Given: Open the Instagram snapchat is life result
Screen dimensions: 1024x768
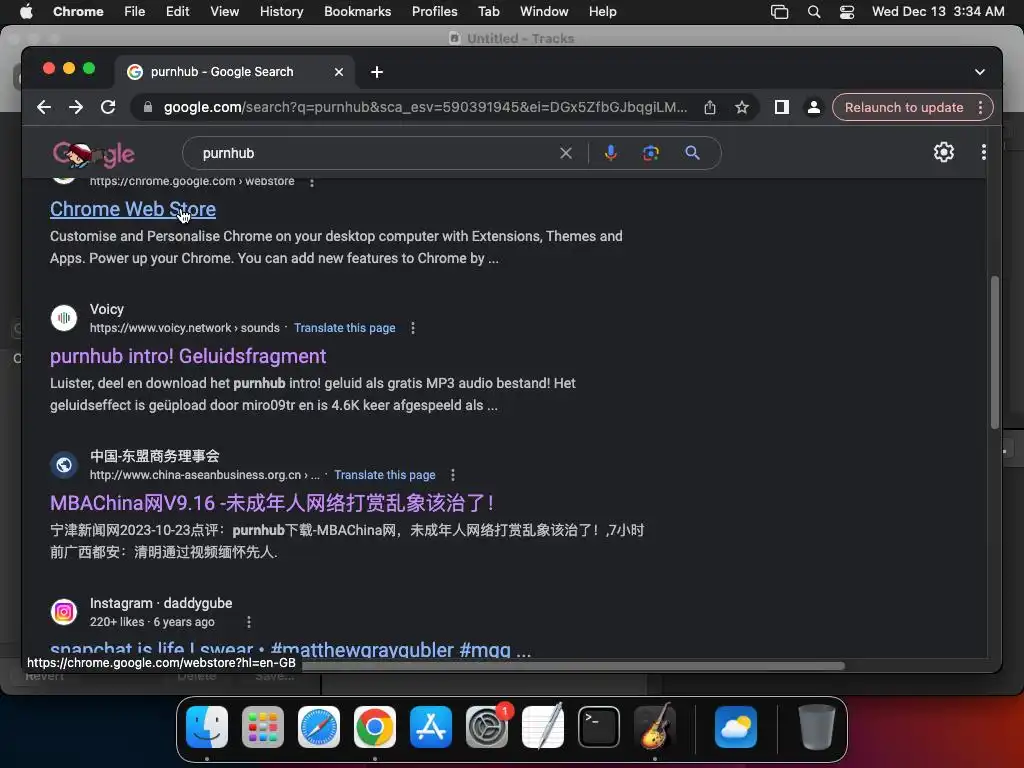Looking at the screenshot, I should click(x=290, y=648).
